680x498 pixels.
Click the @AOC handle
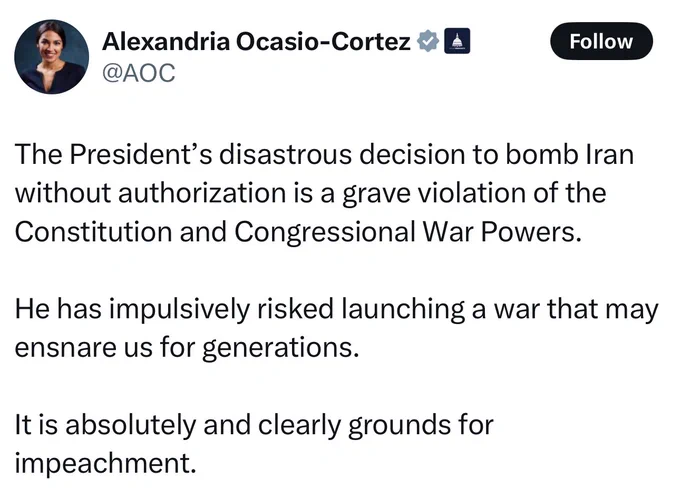[x=138, y=73]
